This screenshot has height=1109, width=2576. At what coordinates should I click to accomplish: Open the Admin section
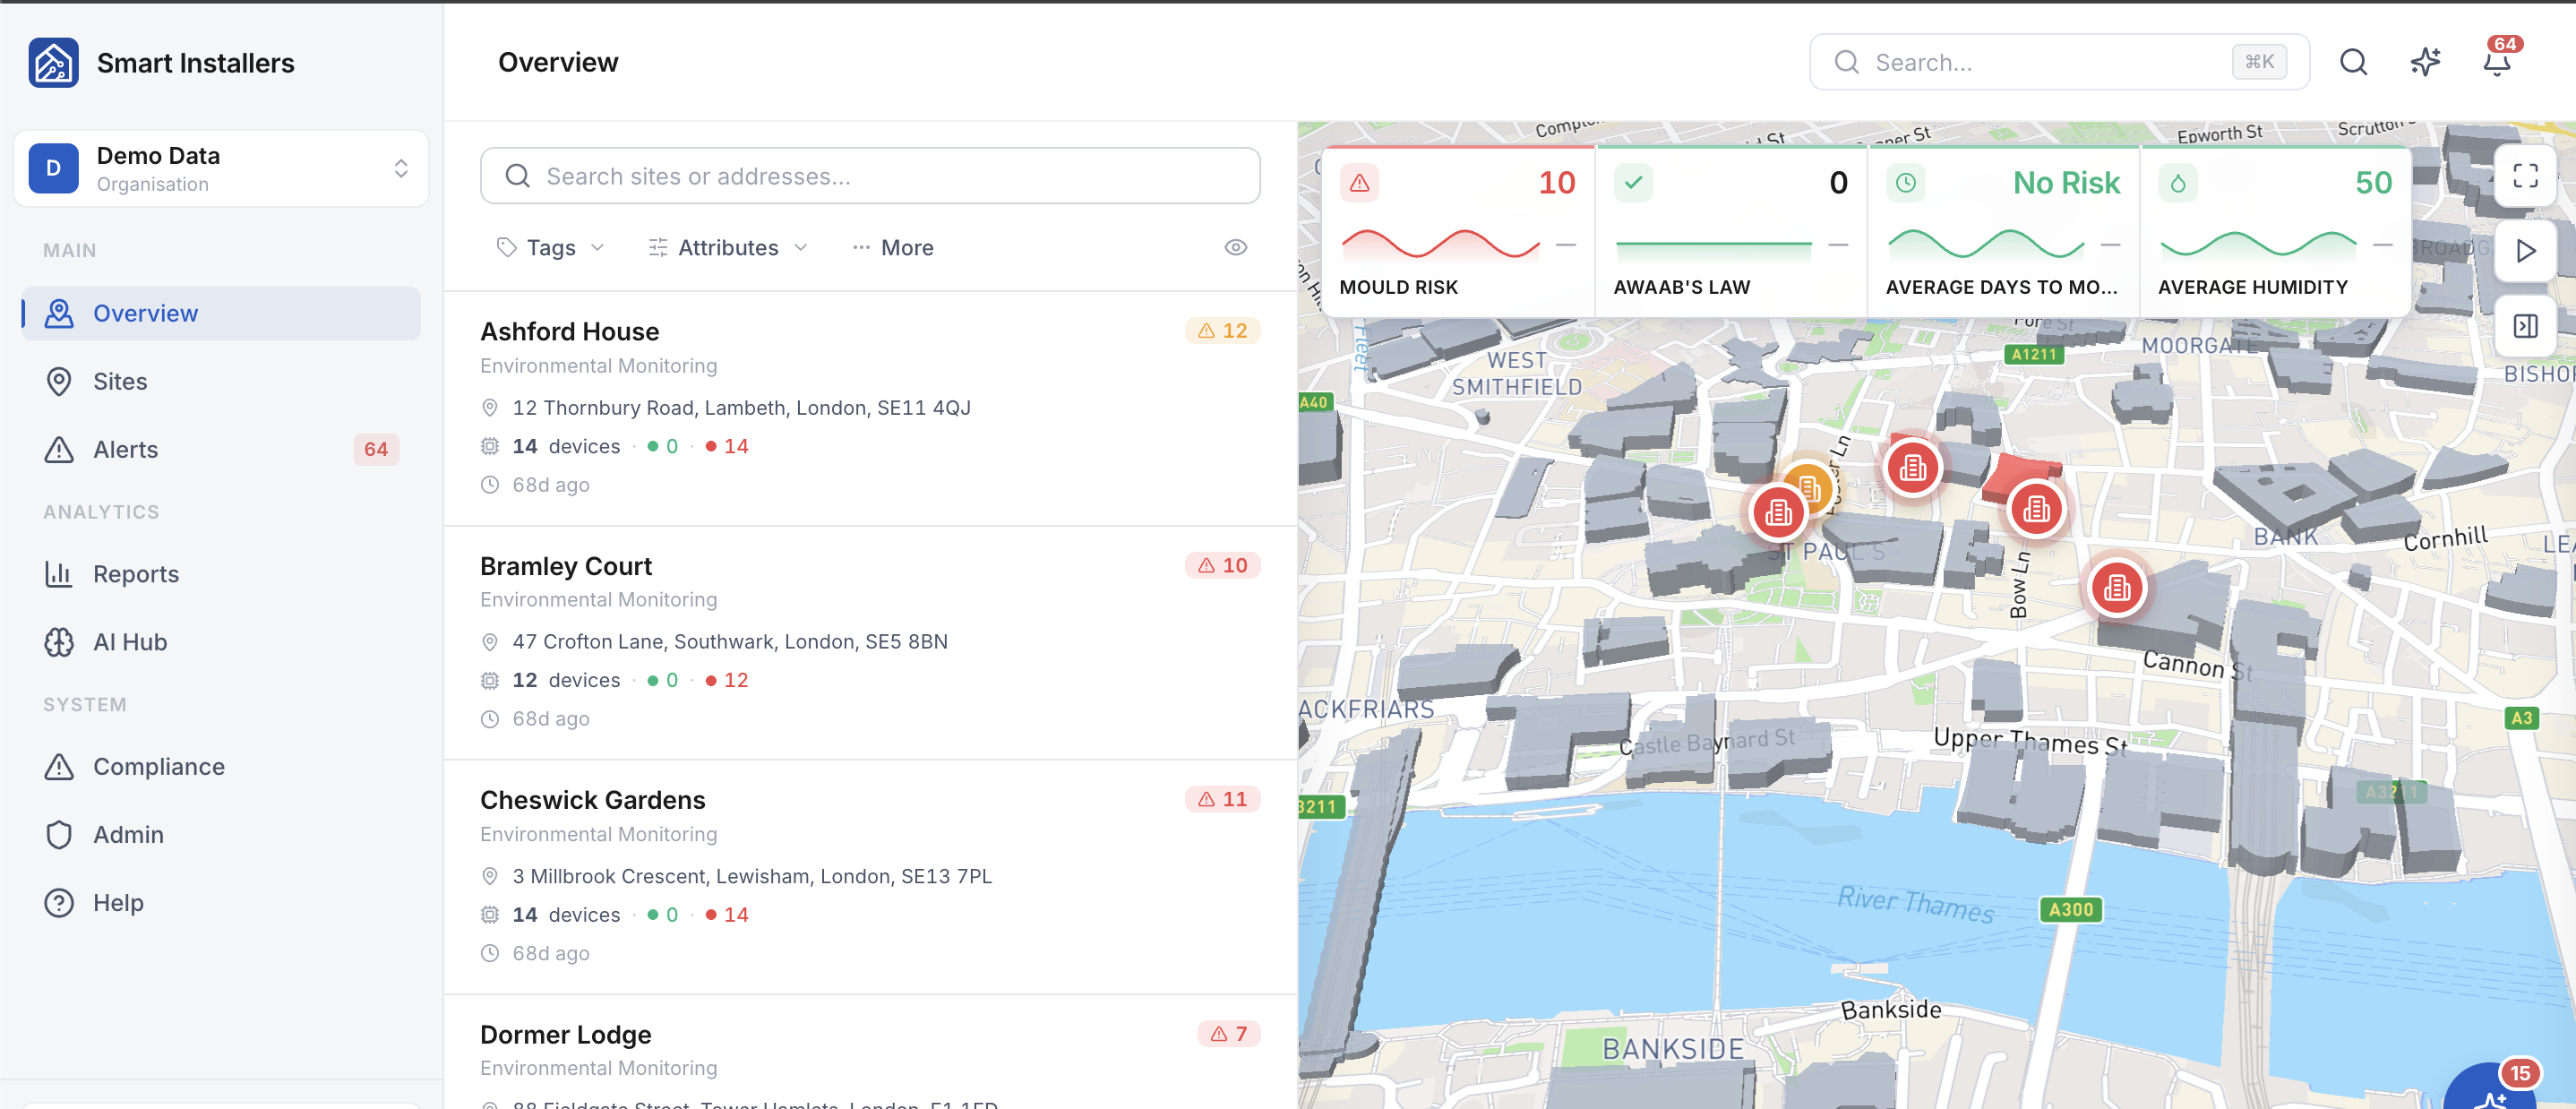[x=221, y=834]
